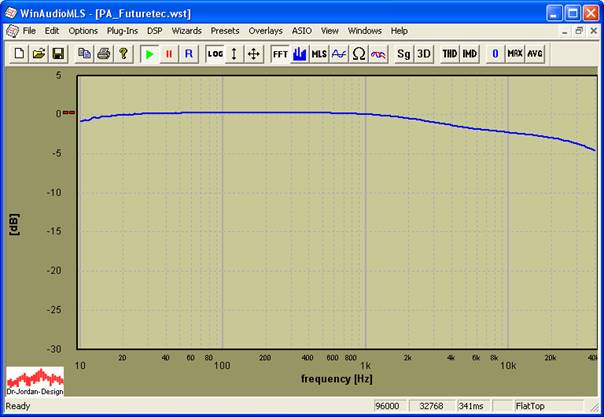Viewport: 604px width, 417px height.
Task: Open the View menu
Action: click(330, 31)
